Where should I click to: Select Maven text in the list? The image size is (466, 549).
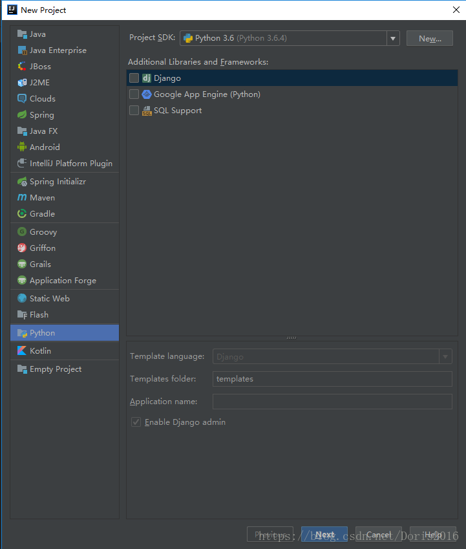[x=42, y=197]
